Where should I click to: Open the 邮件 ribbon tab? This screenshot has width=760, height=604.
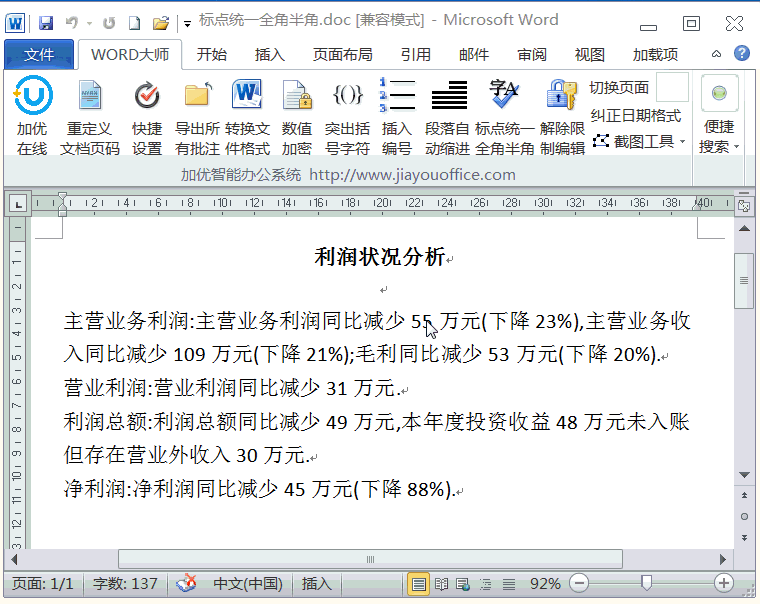pos(474,54)
